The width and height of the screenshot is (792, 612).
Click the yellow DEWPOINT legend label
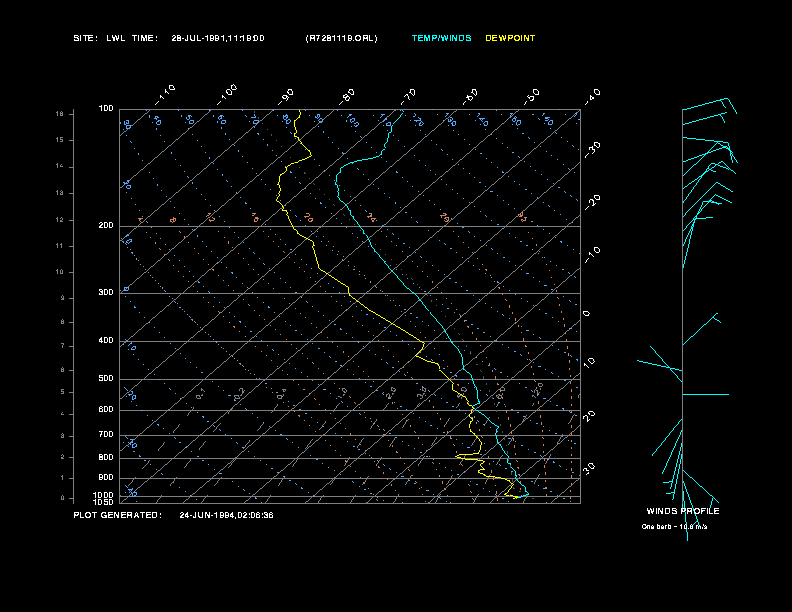(x=510, y=38)
